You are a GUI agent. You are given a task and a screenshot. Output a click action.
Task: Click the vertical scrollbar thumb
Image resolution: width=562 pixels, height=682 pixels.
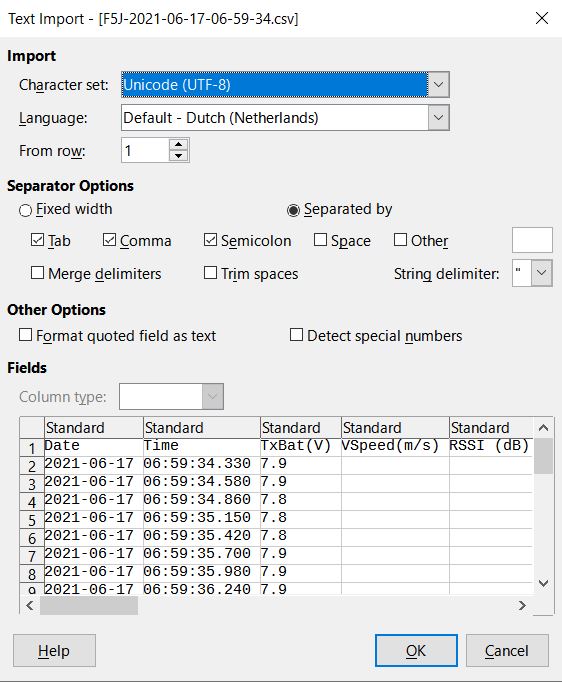pos(543,456)
